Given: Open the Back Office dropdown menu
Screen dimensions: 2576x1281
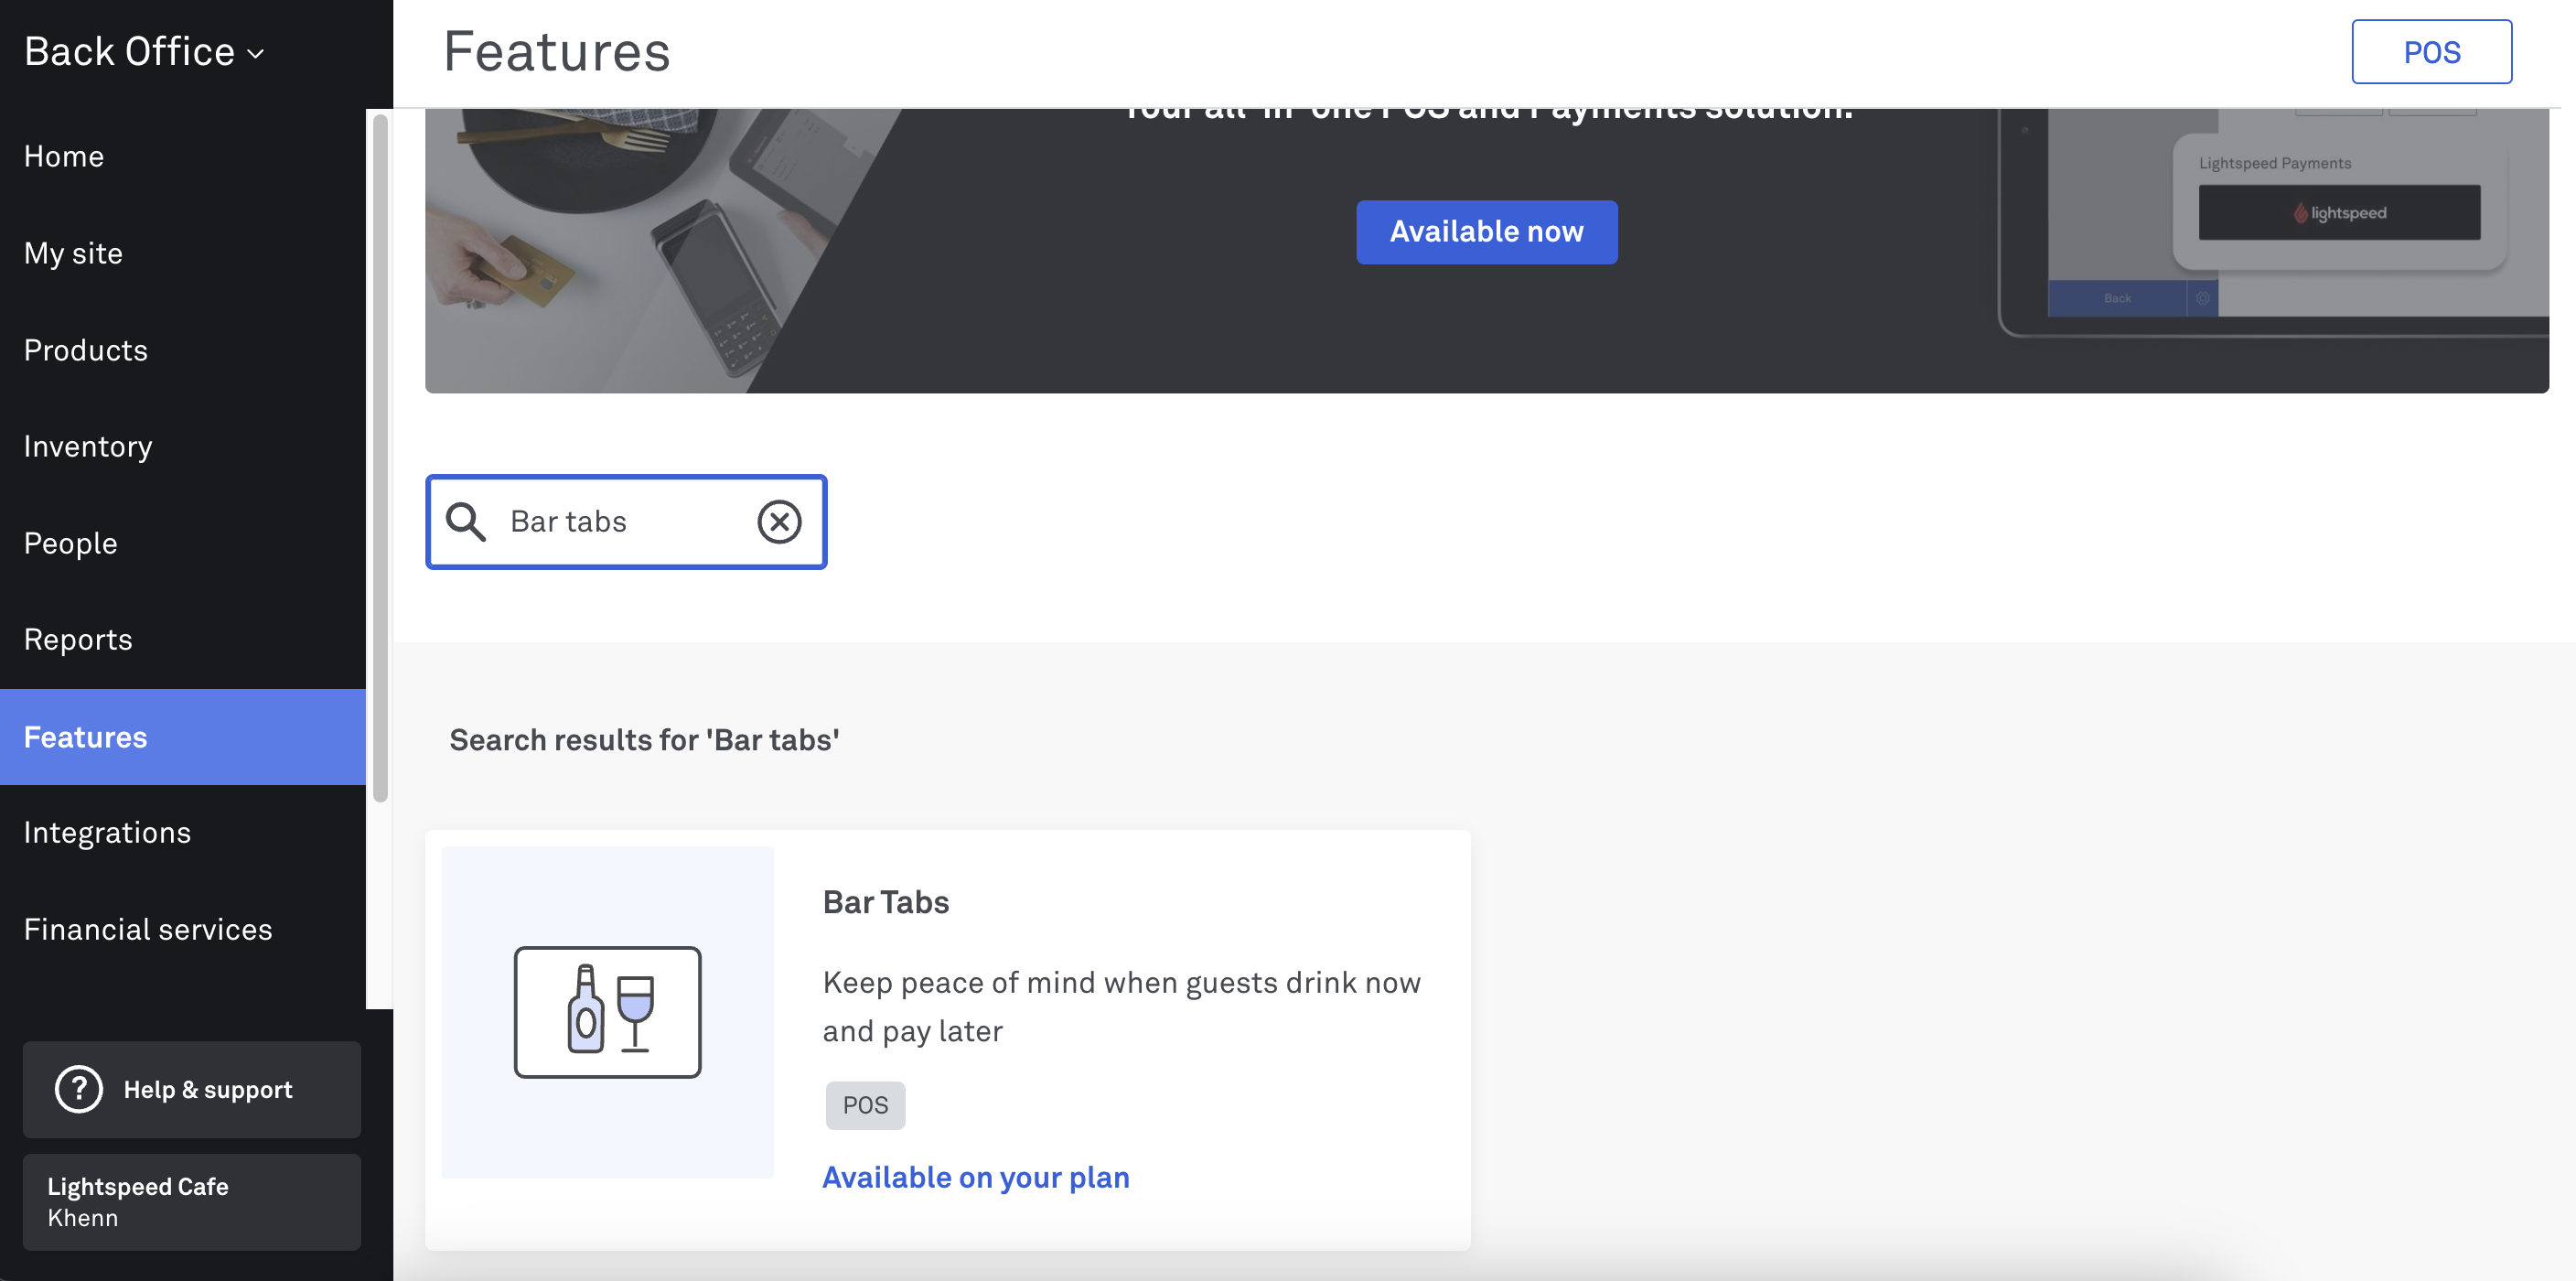Looking at the screenshot, I should (144, 52).
